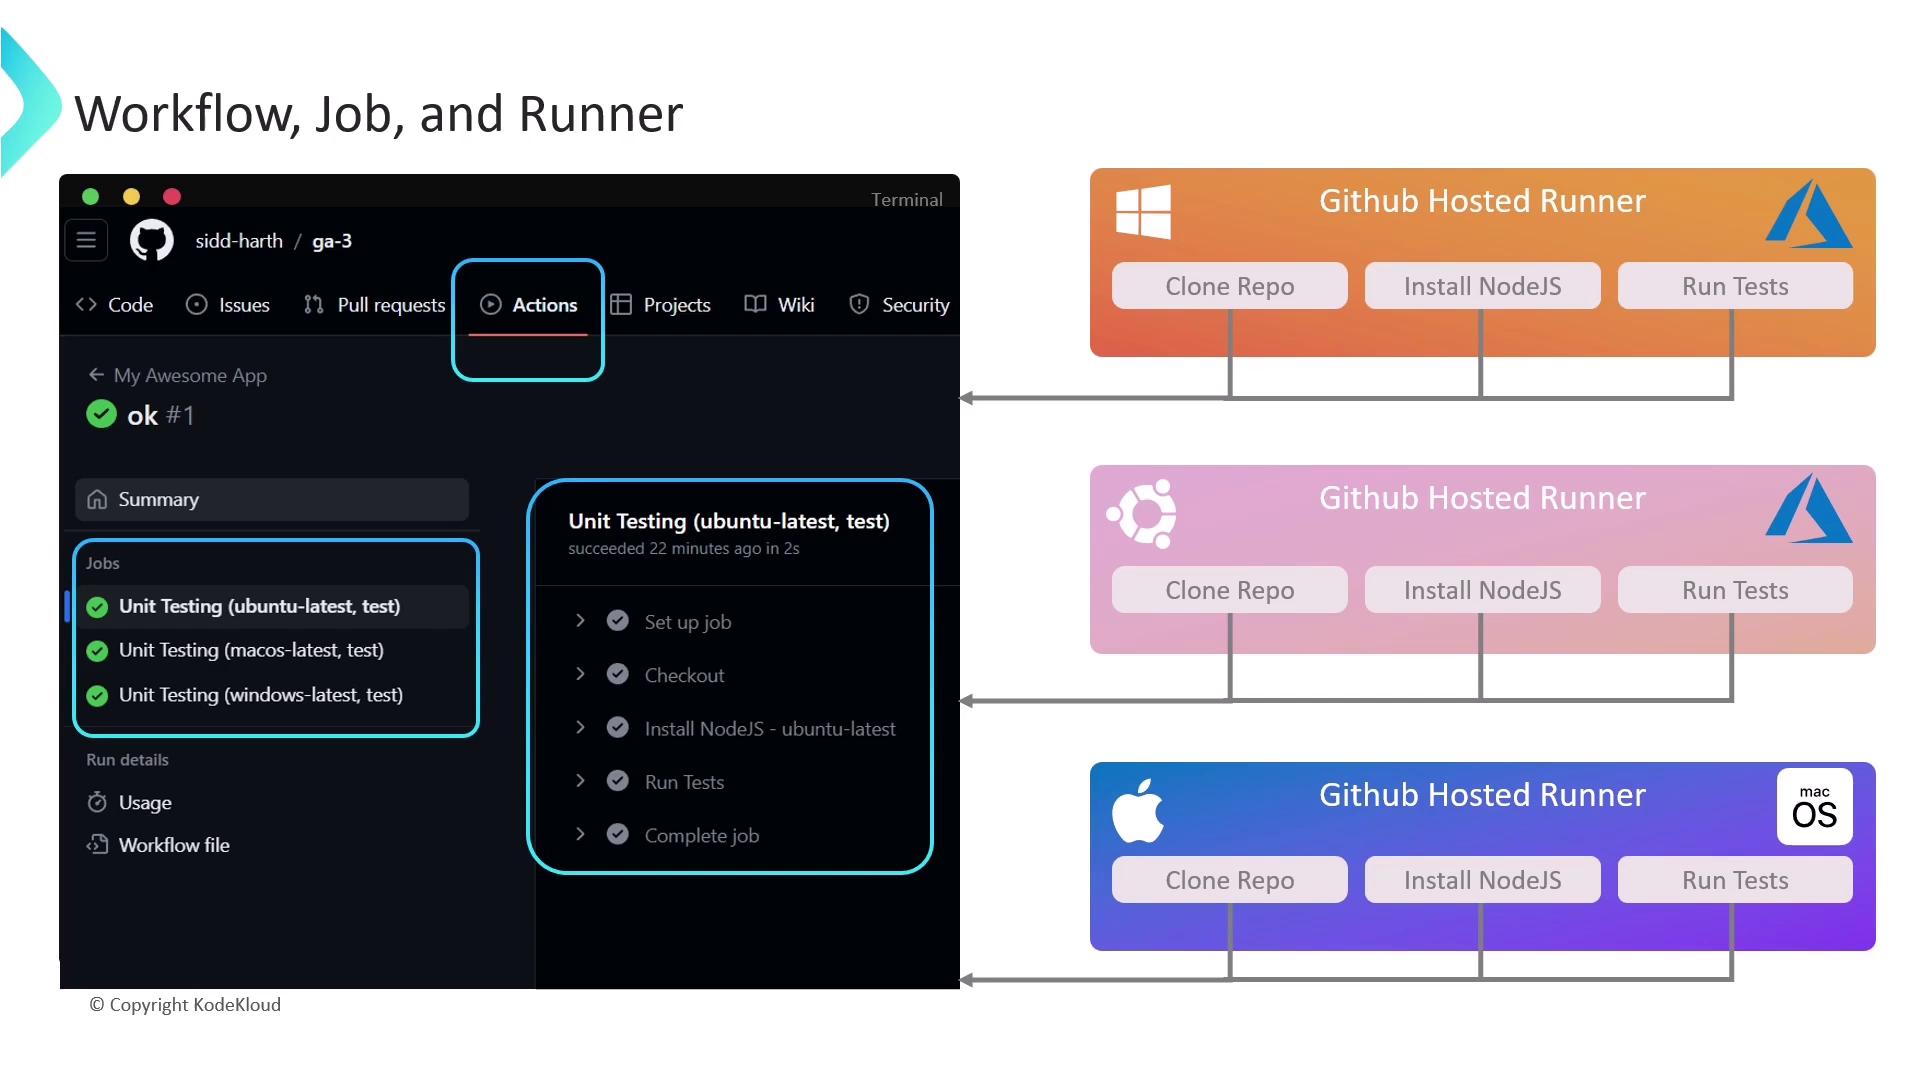Click the mac OS badge icon
Screen dimensions: 1920x1080
coord(1814,807)
